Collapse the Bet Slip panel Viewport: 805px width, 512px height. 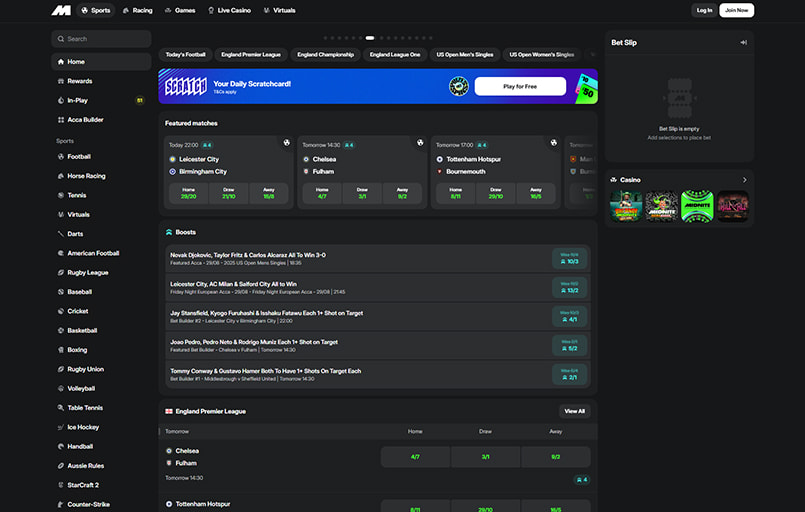(x=743, y=42)
